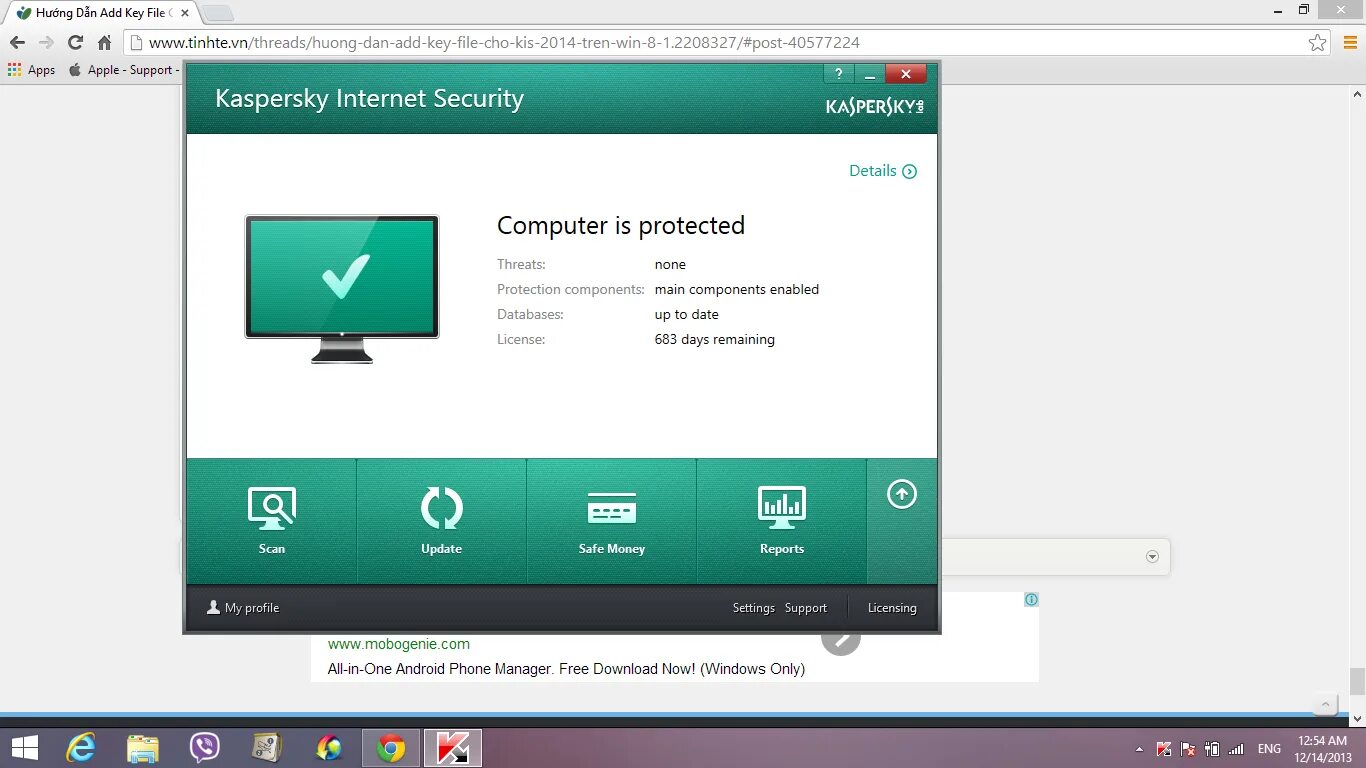Go back in Chrome
The image size is (1366, 768).
click(x=17, y=43)
